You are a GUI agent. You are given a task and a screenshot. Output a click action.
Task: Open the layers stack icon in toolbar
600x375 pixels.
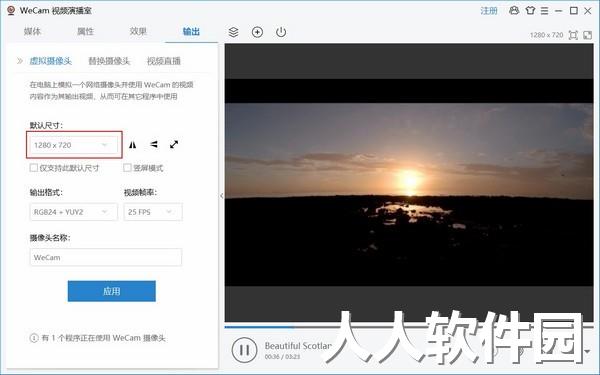point(233,32)
